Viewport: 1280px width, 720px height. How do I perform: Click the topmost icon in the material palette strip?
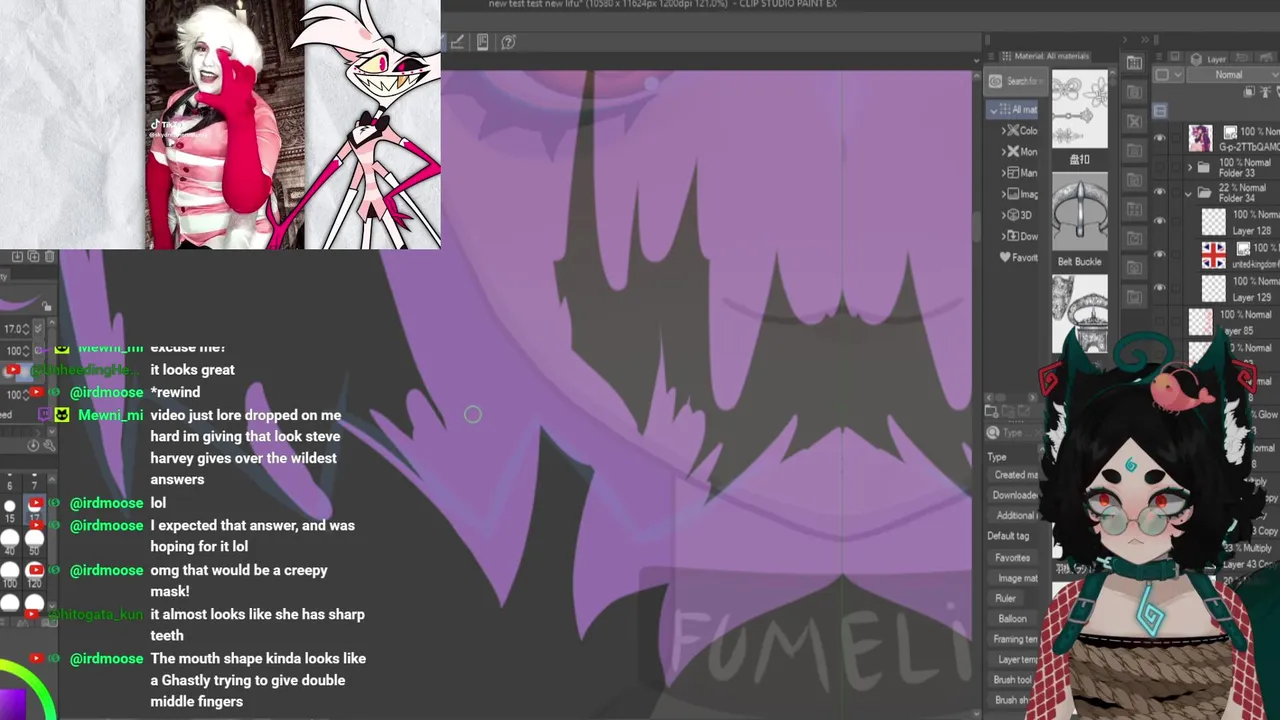tap(1134, 63)
